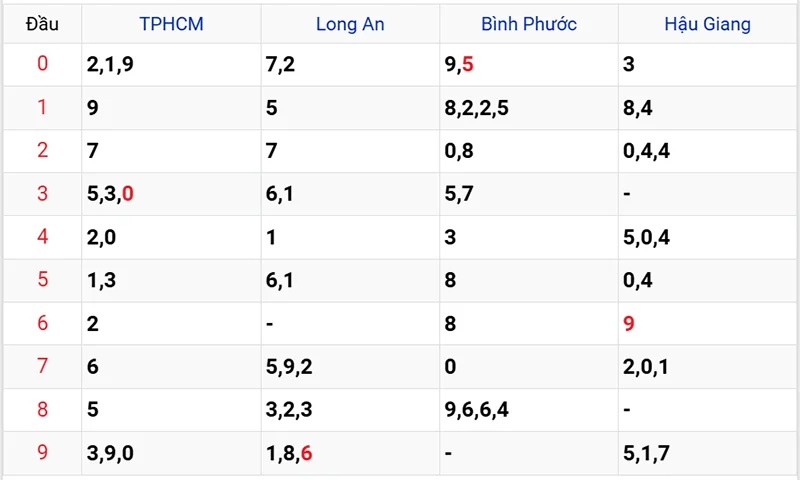The width and height of the screenshot is (800, 480).
Task: Click Long An cell showing 1,8,6
Action: pyautogui.click(x=289, y=453)
